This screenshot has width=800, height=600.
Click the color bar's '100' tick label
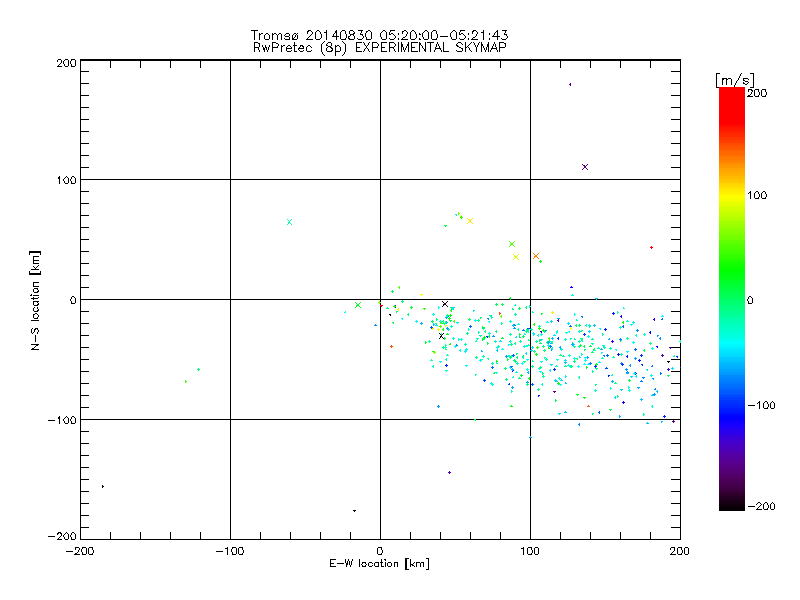757,195
